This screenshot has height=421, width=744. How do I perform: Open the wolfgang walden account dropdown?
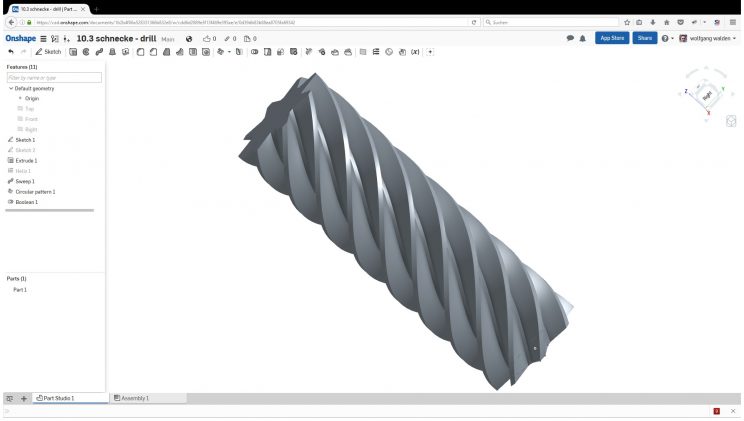coord(707,38)
